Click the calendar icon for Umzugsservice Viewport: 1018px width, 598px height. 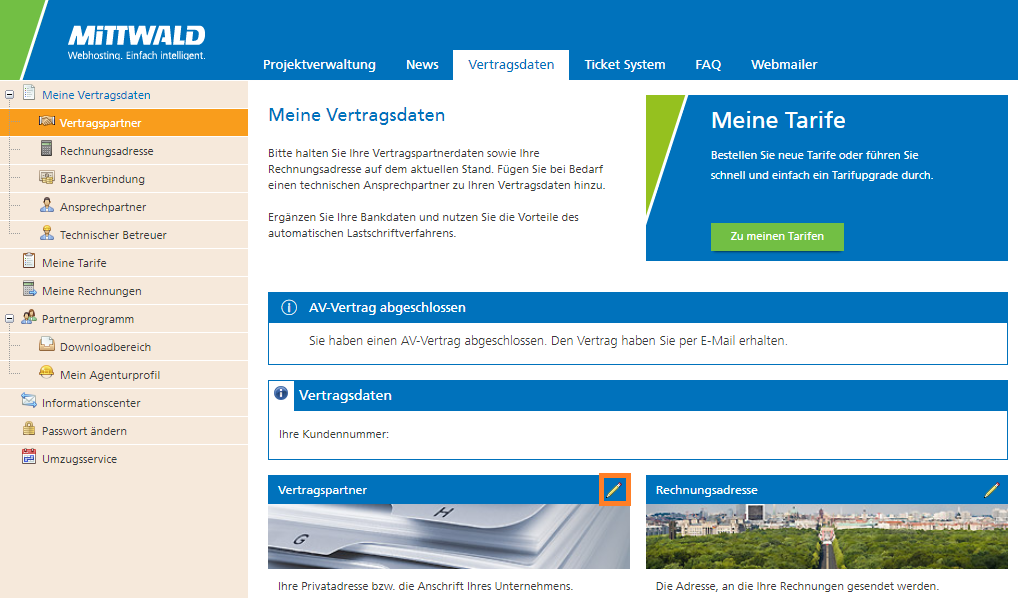pyautogui.click(x=29, y=456)
